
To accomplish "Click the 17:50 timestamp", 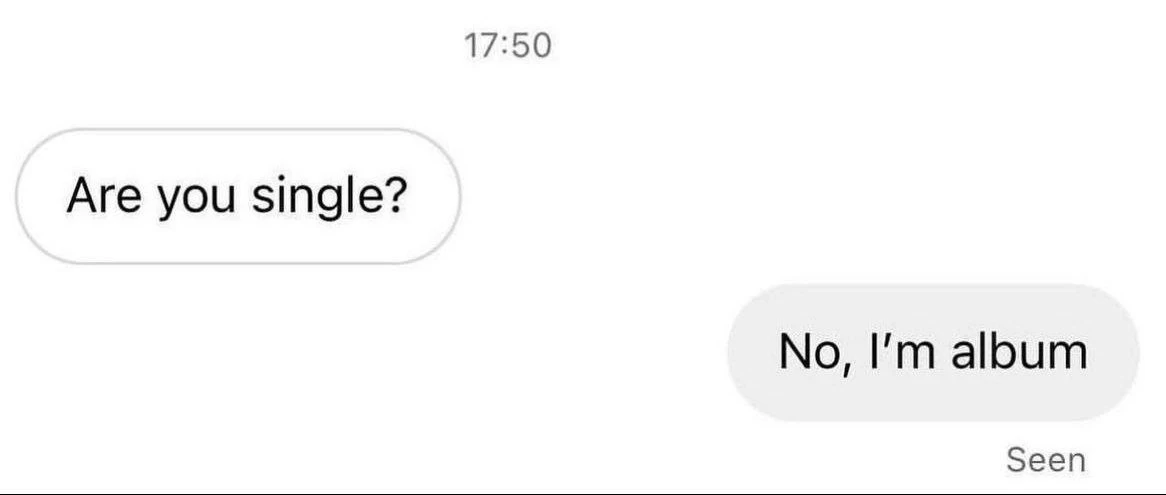I will [508, 45].
